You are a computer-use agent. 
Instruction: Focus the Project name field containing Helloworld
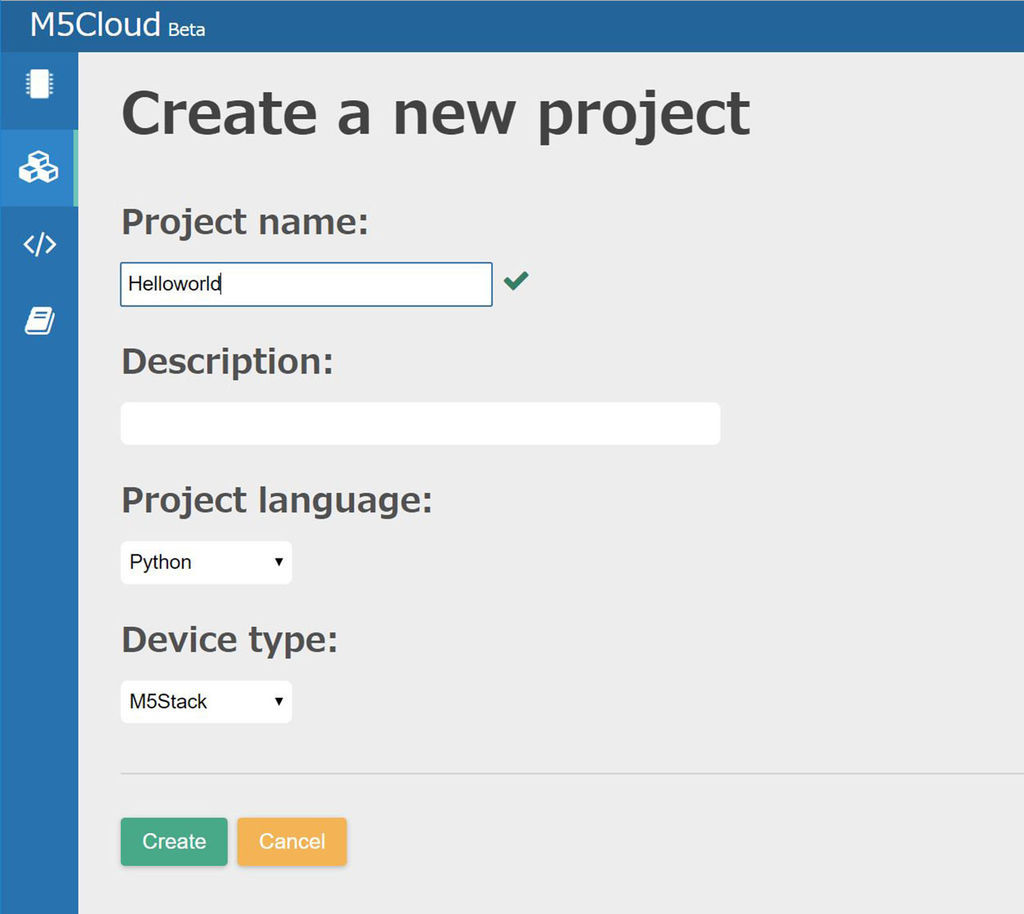306,284
